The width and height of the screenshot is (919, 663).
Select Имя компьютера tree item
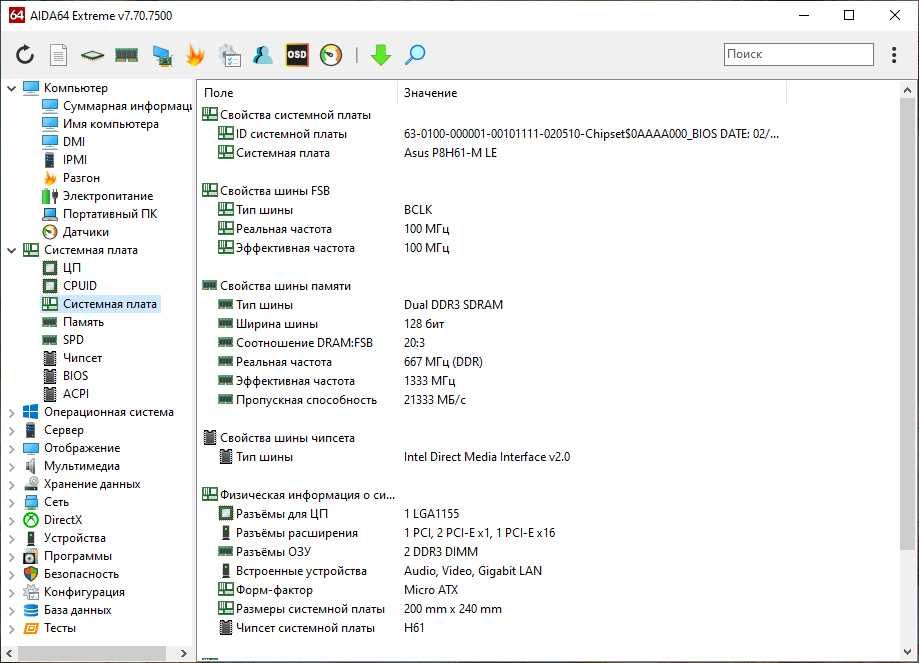pyautogui.click(x=100, y=124)
